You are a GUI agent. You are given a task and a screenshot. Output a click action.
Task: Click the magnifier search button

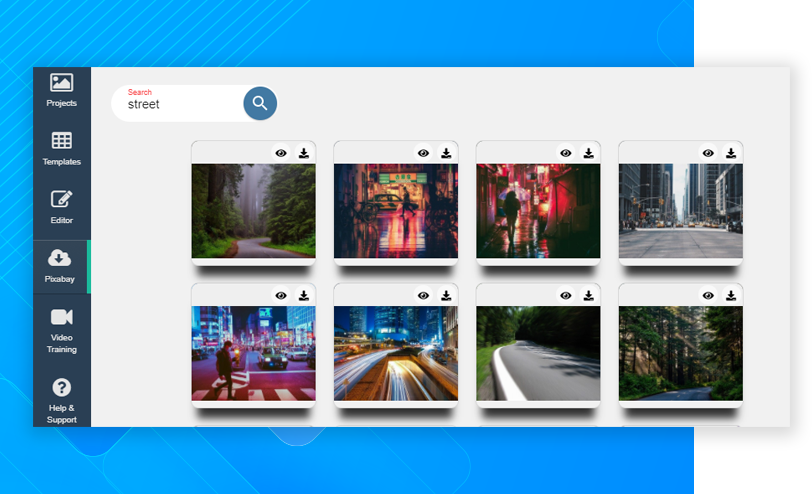(x=260, y=104)
